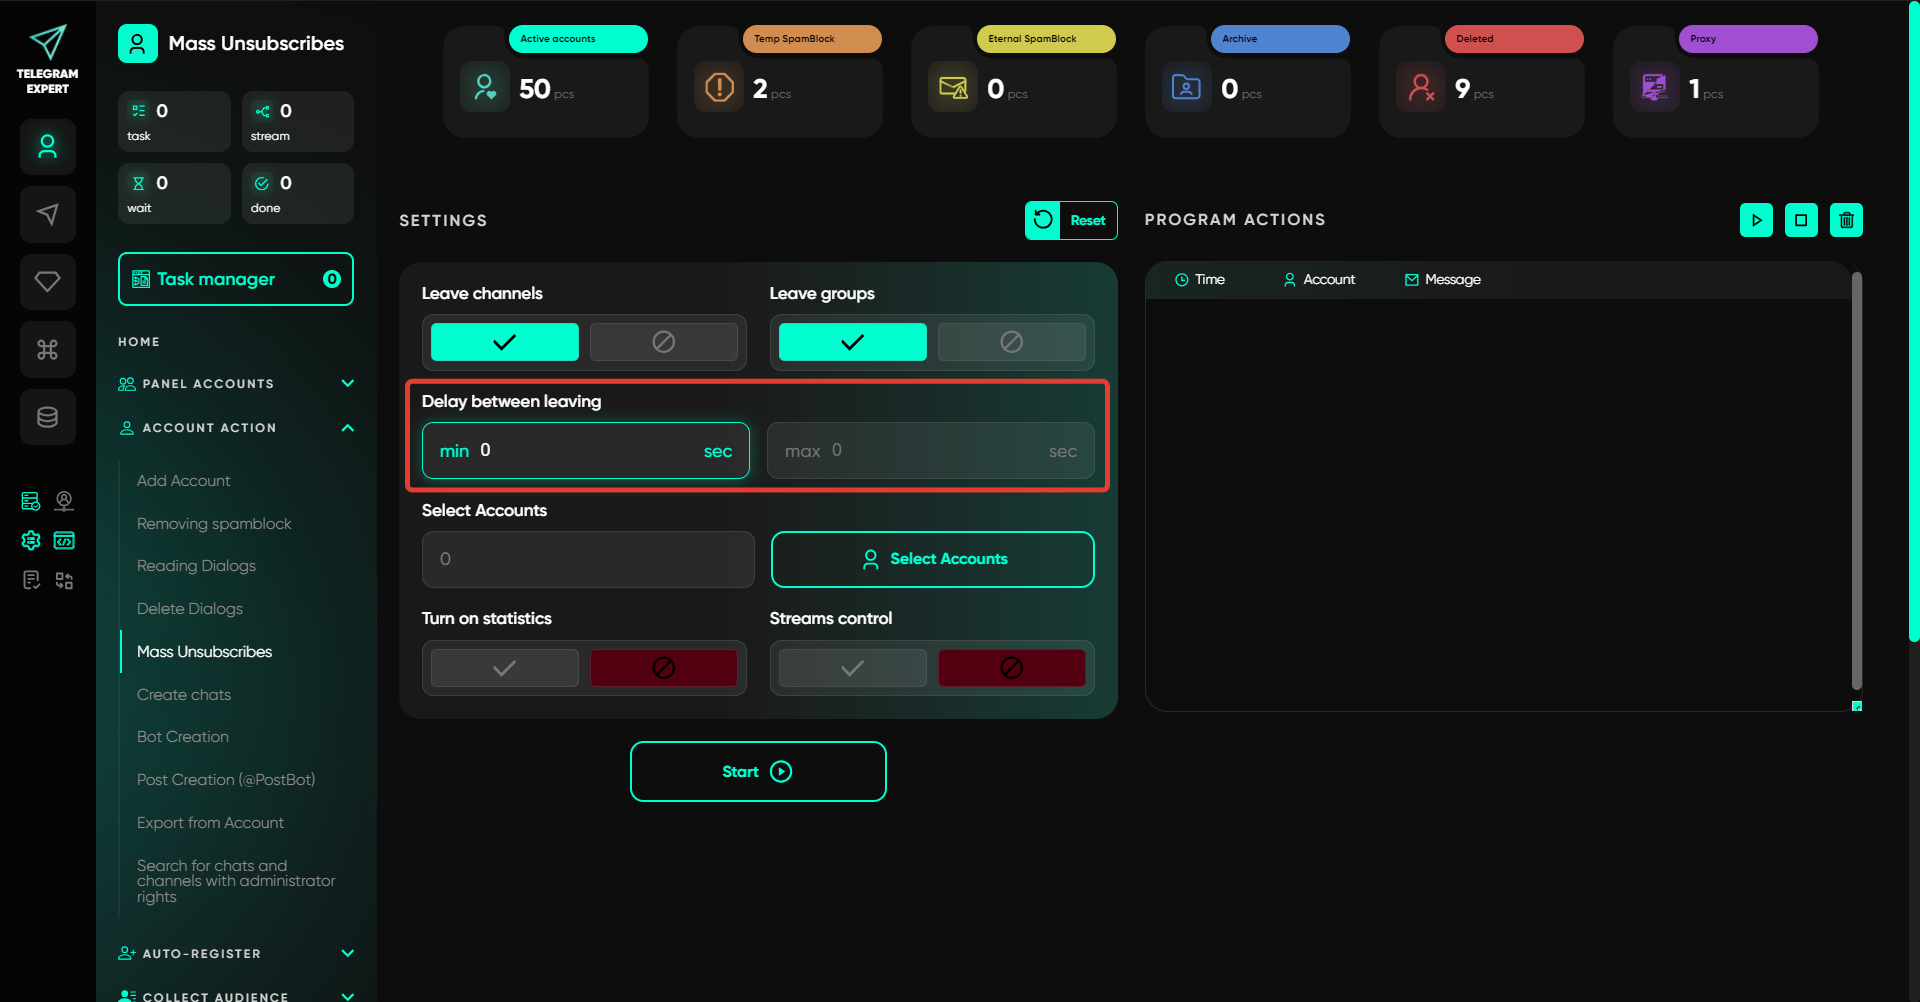Click the min delay seconds field
1920x1002 pixels.
pyautogui.click(x=585, y=451)
